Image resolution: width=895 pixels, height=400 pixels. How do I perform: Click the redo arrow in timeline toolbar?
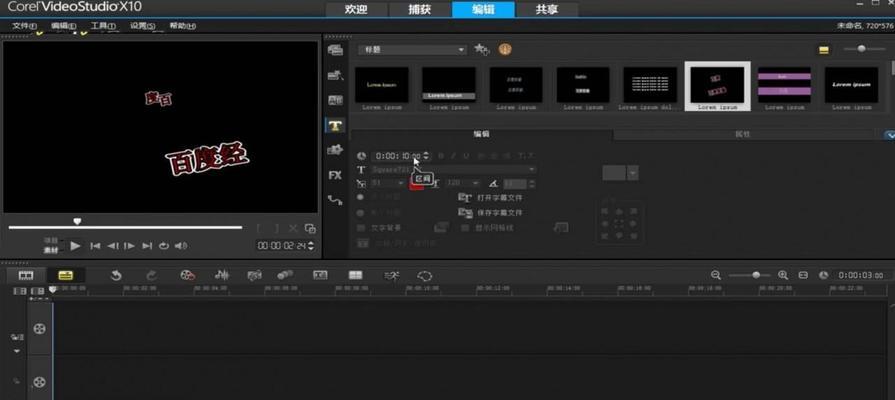[x=151, y=276]
